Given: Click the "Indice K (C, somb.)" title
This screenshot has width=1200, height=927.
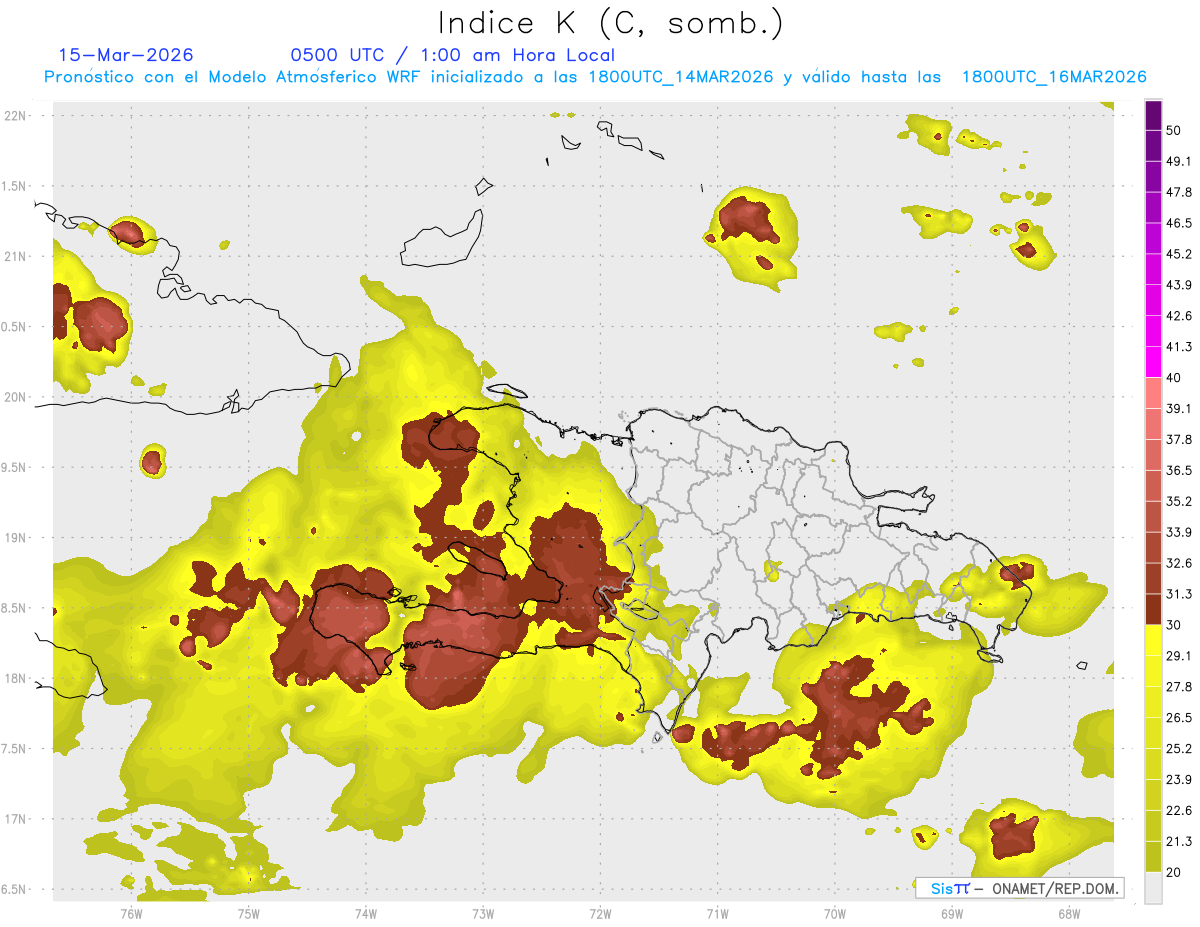Looking at the screenshot, I should pyautogui.click(x=610, y=22).
